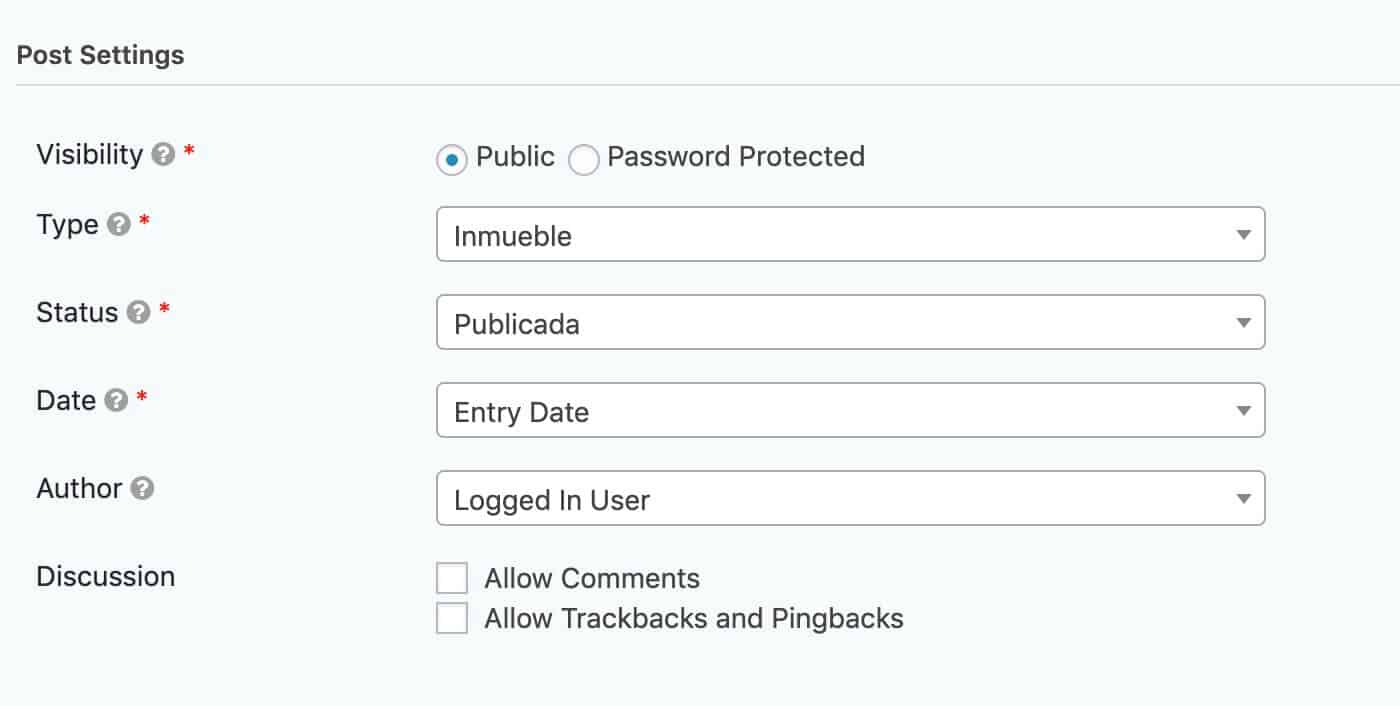Enable the Allow Comments checkbox
Screen dimensions: 1400x706
click(452, 579)
